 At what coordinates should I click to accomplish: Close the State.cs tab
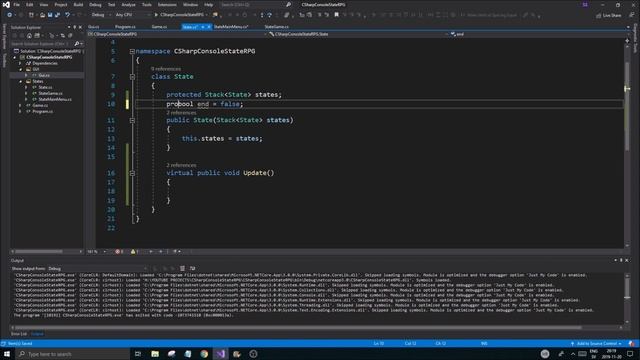[209, 27]
